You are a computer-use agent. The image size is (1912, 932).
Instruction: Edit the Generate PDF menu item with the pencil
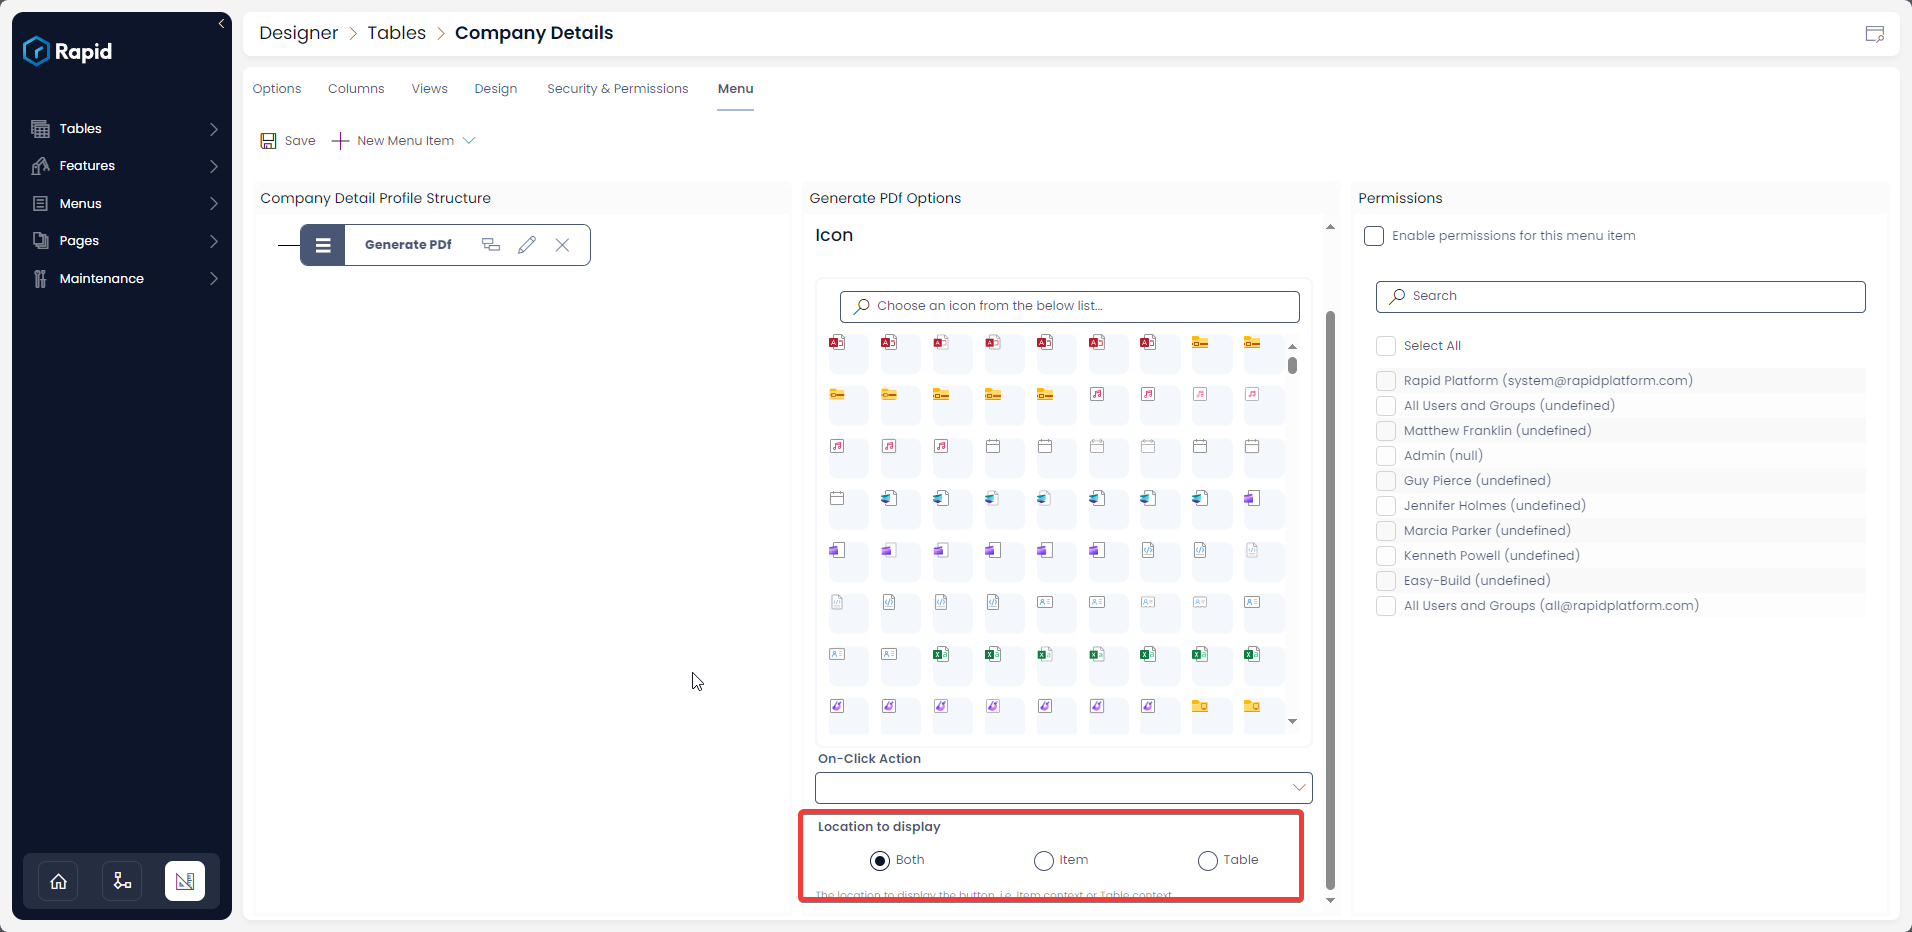coord(527,245)
